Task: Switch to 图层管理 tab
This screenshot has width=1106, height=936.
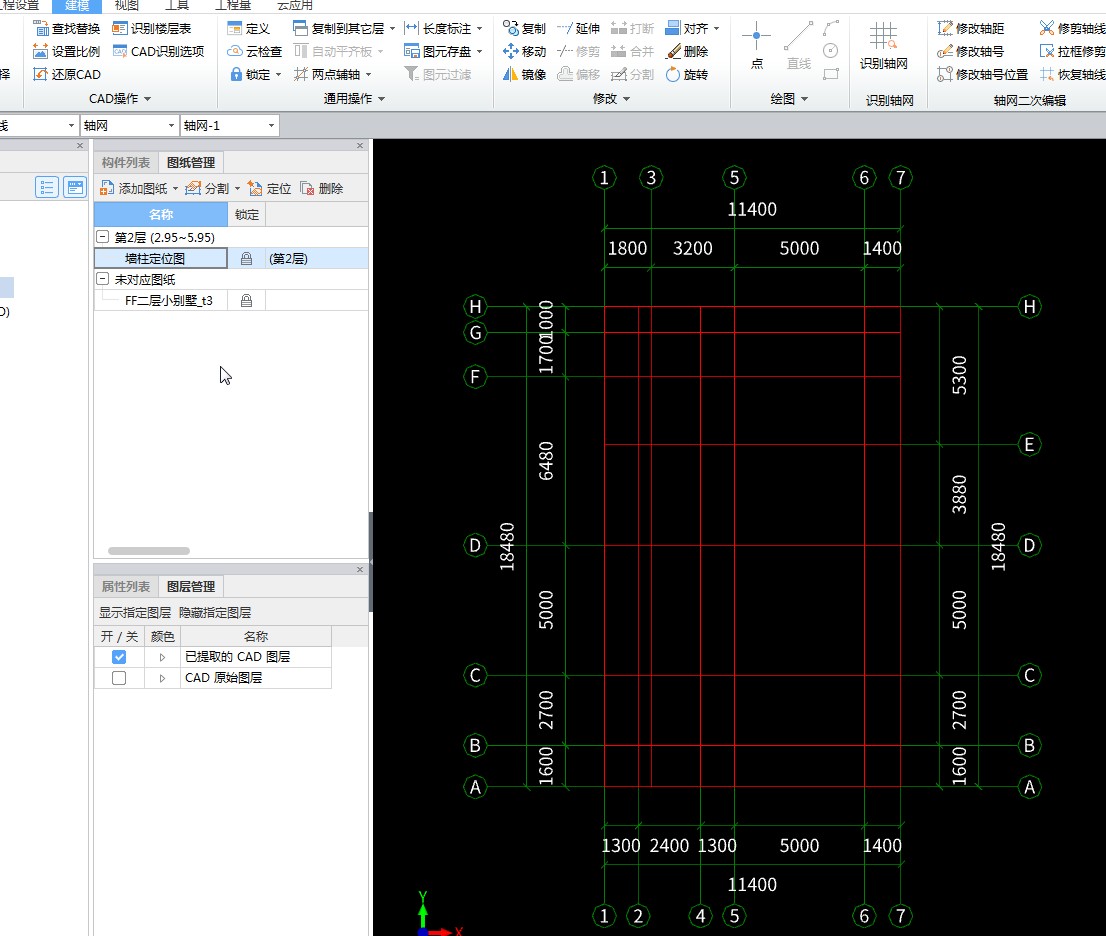Action: coord(191,587)
